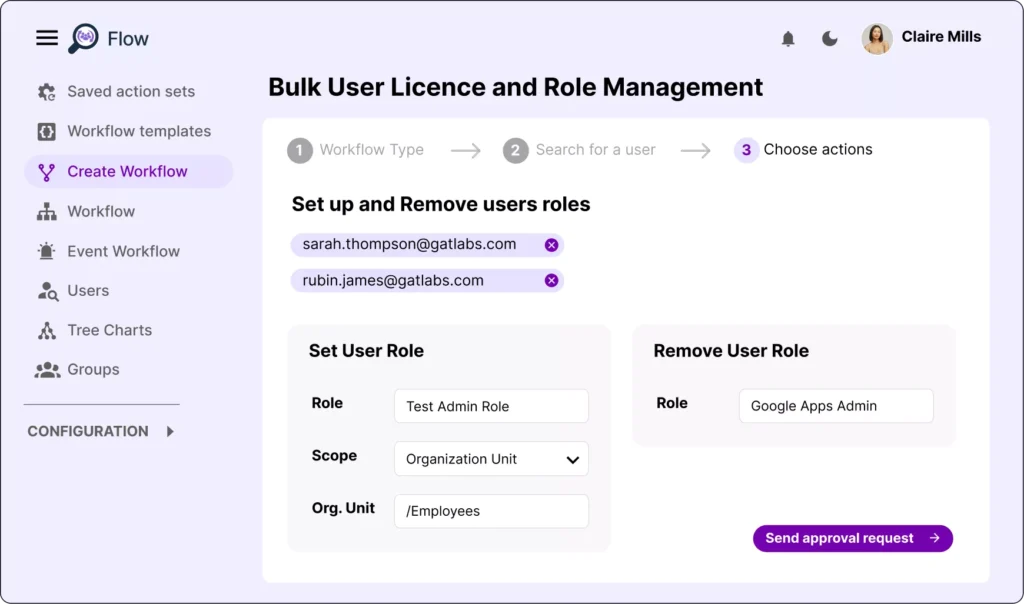Open the Scope dropdown
The image size is (1024, 604).
pos(491,459)
